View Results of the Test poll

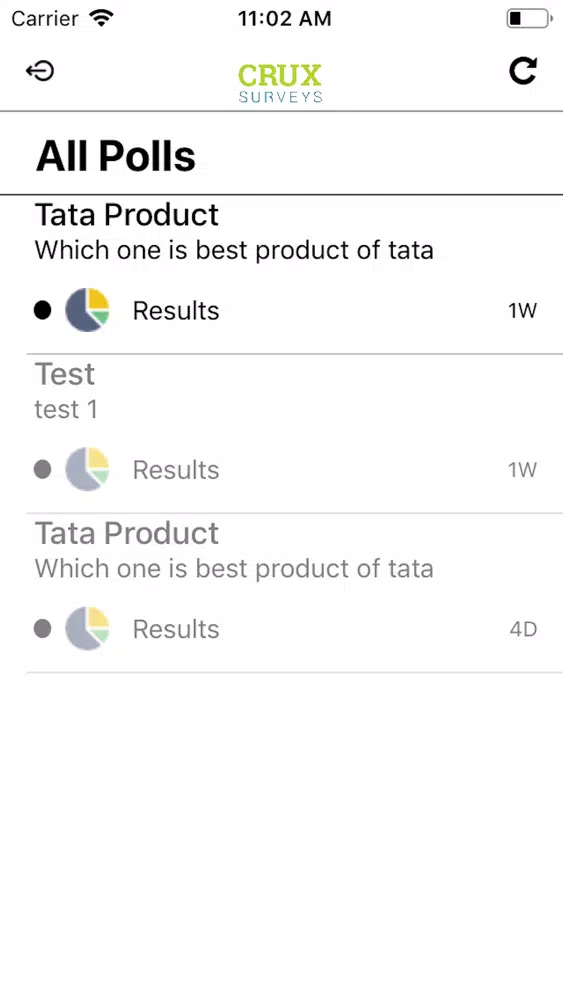[x=176, y=470]
